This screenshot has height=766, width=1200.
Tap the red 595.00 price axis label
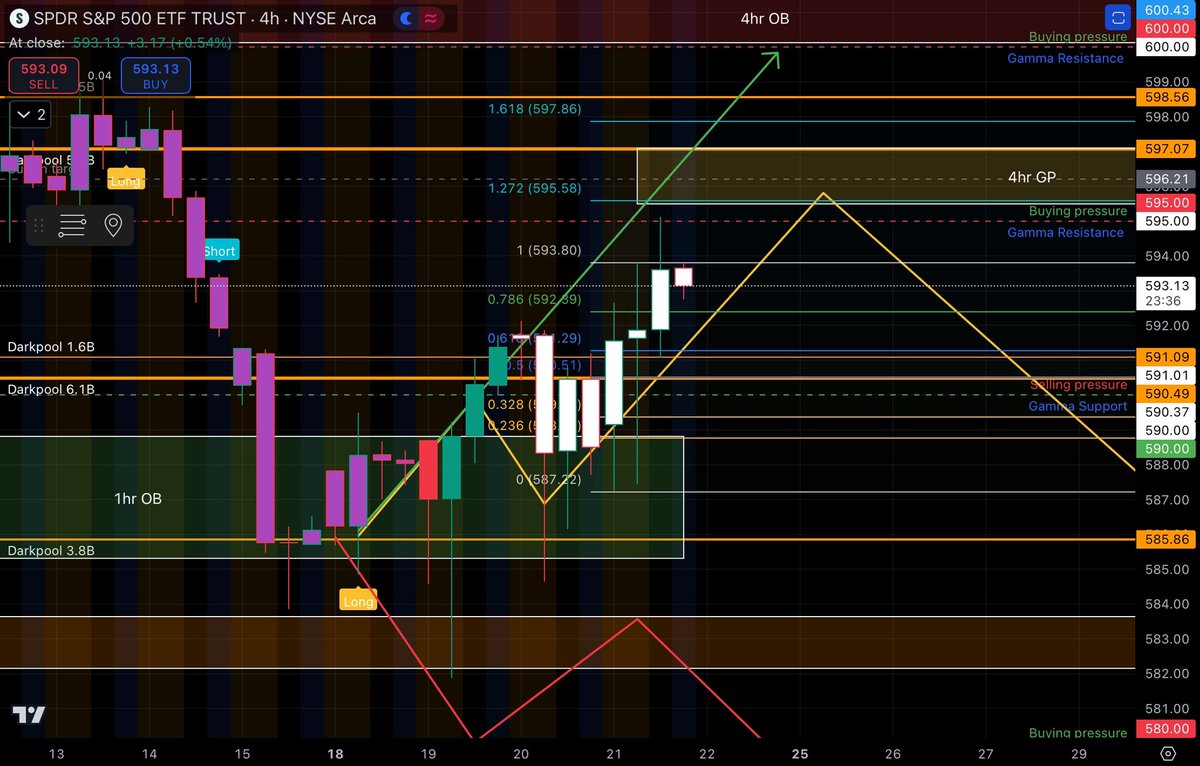coord(1166,201)
